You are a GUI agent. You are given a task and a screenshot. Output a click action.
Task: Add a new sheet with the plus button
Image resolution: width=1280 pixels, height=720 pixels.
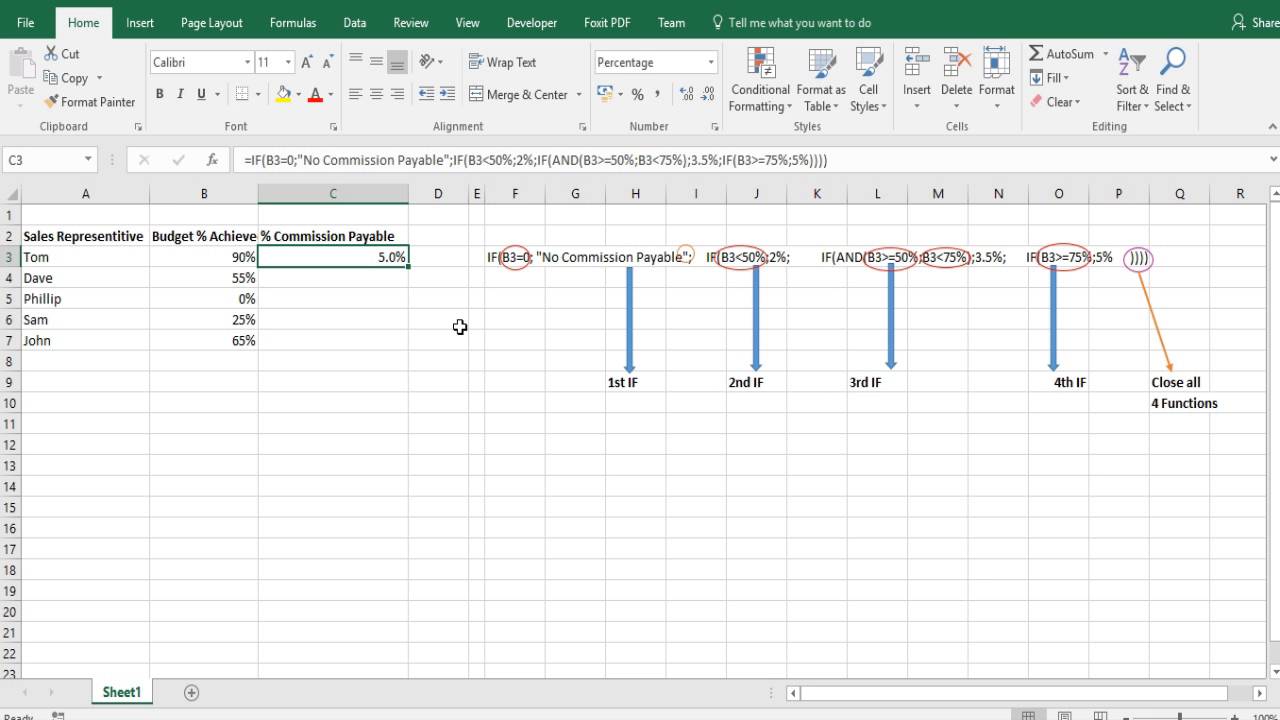click(191, 692)
